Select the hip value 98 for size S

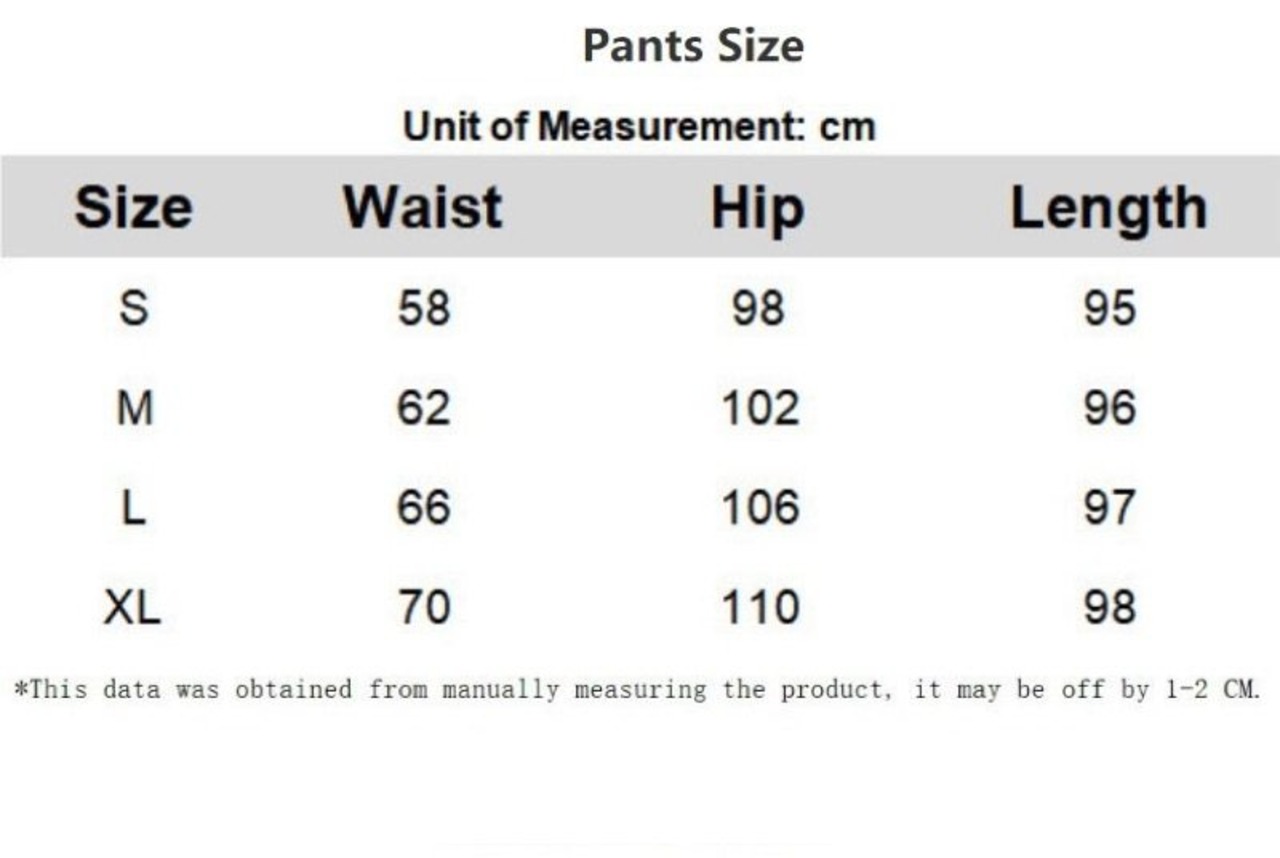click(x=758, y=308)
